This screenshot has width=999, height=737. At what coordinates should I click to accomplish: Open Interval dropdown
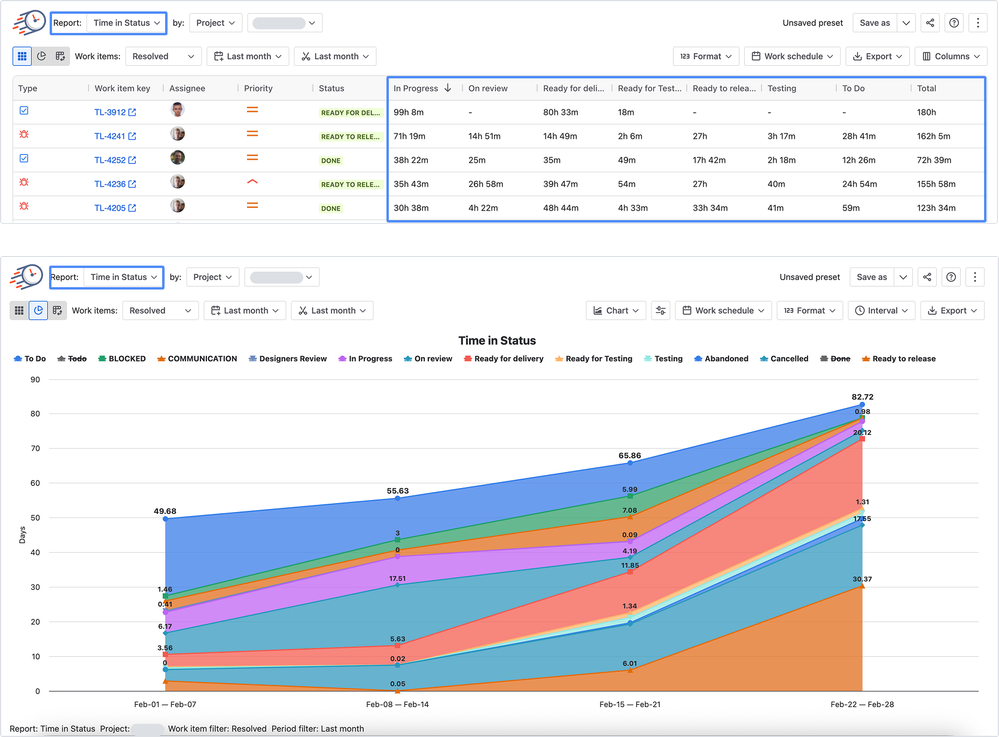click(882, 310)
